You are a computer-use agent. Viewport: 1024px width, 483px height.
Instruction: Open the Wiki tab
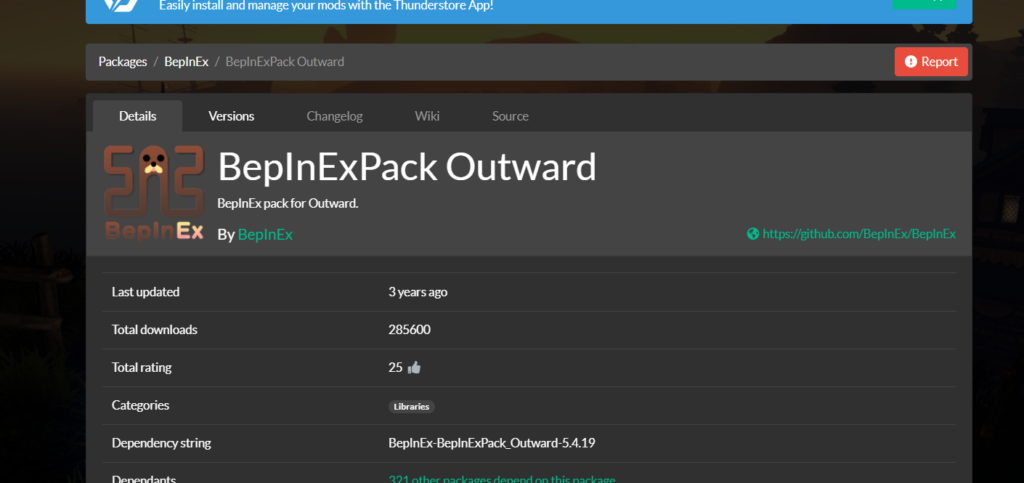(x=427, y=116)
